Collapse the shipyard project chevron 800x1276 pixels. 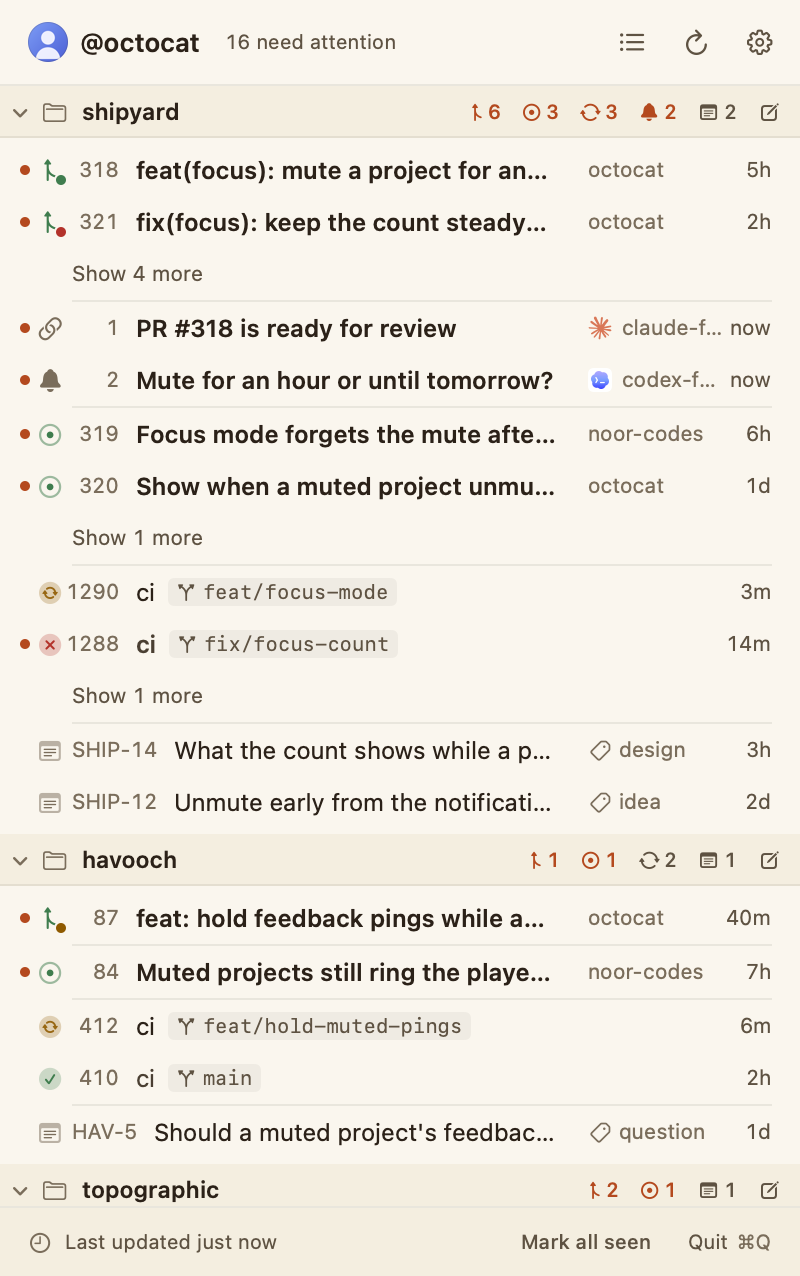(x=20, y=113)
